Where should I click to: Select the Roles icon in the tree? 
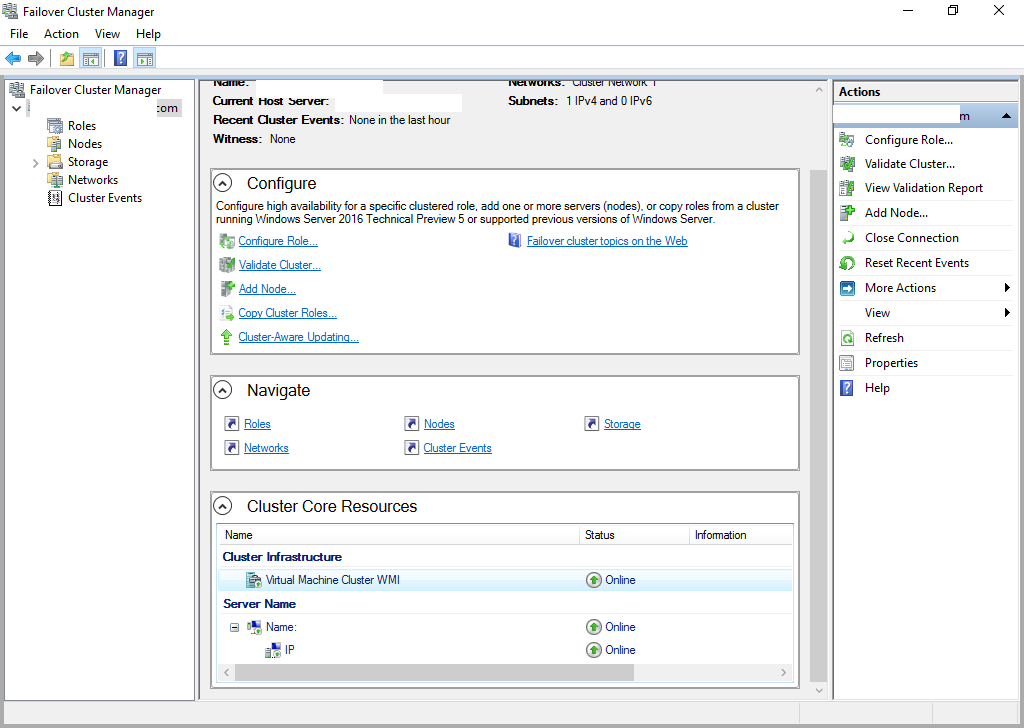pyautogui.click(x=55, y=125)
